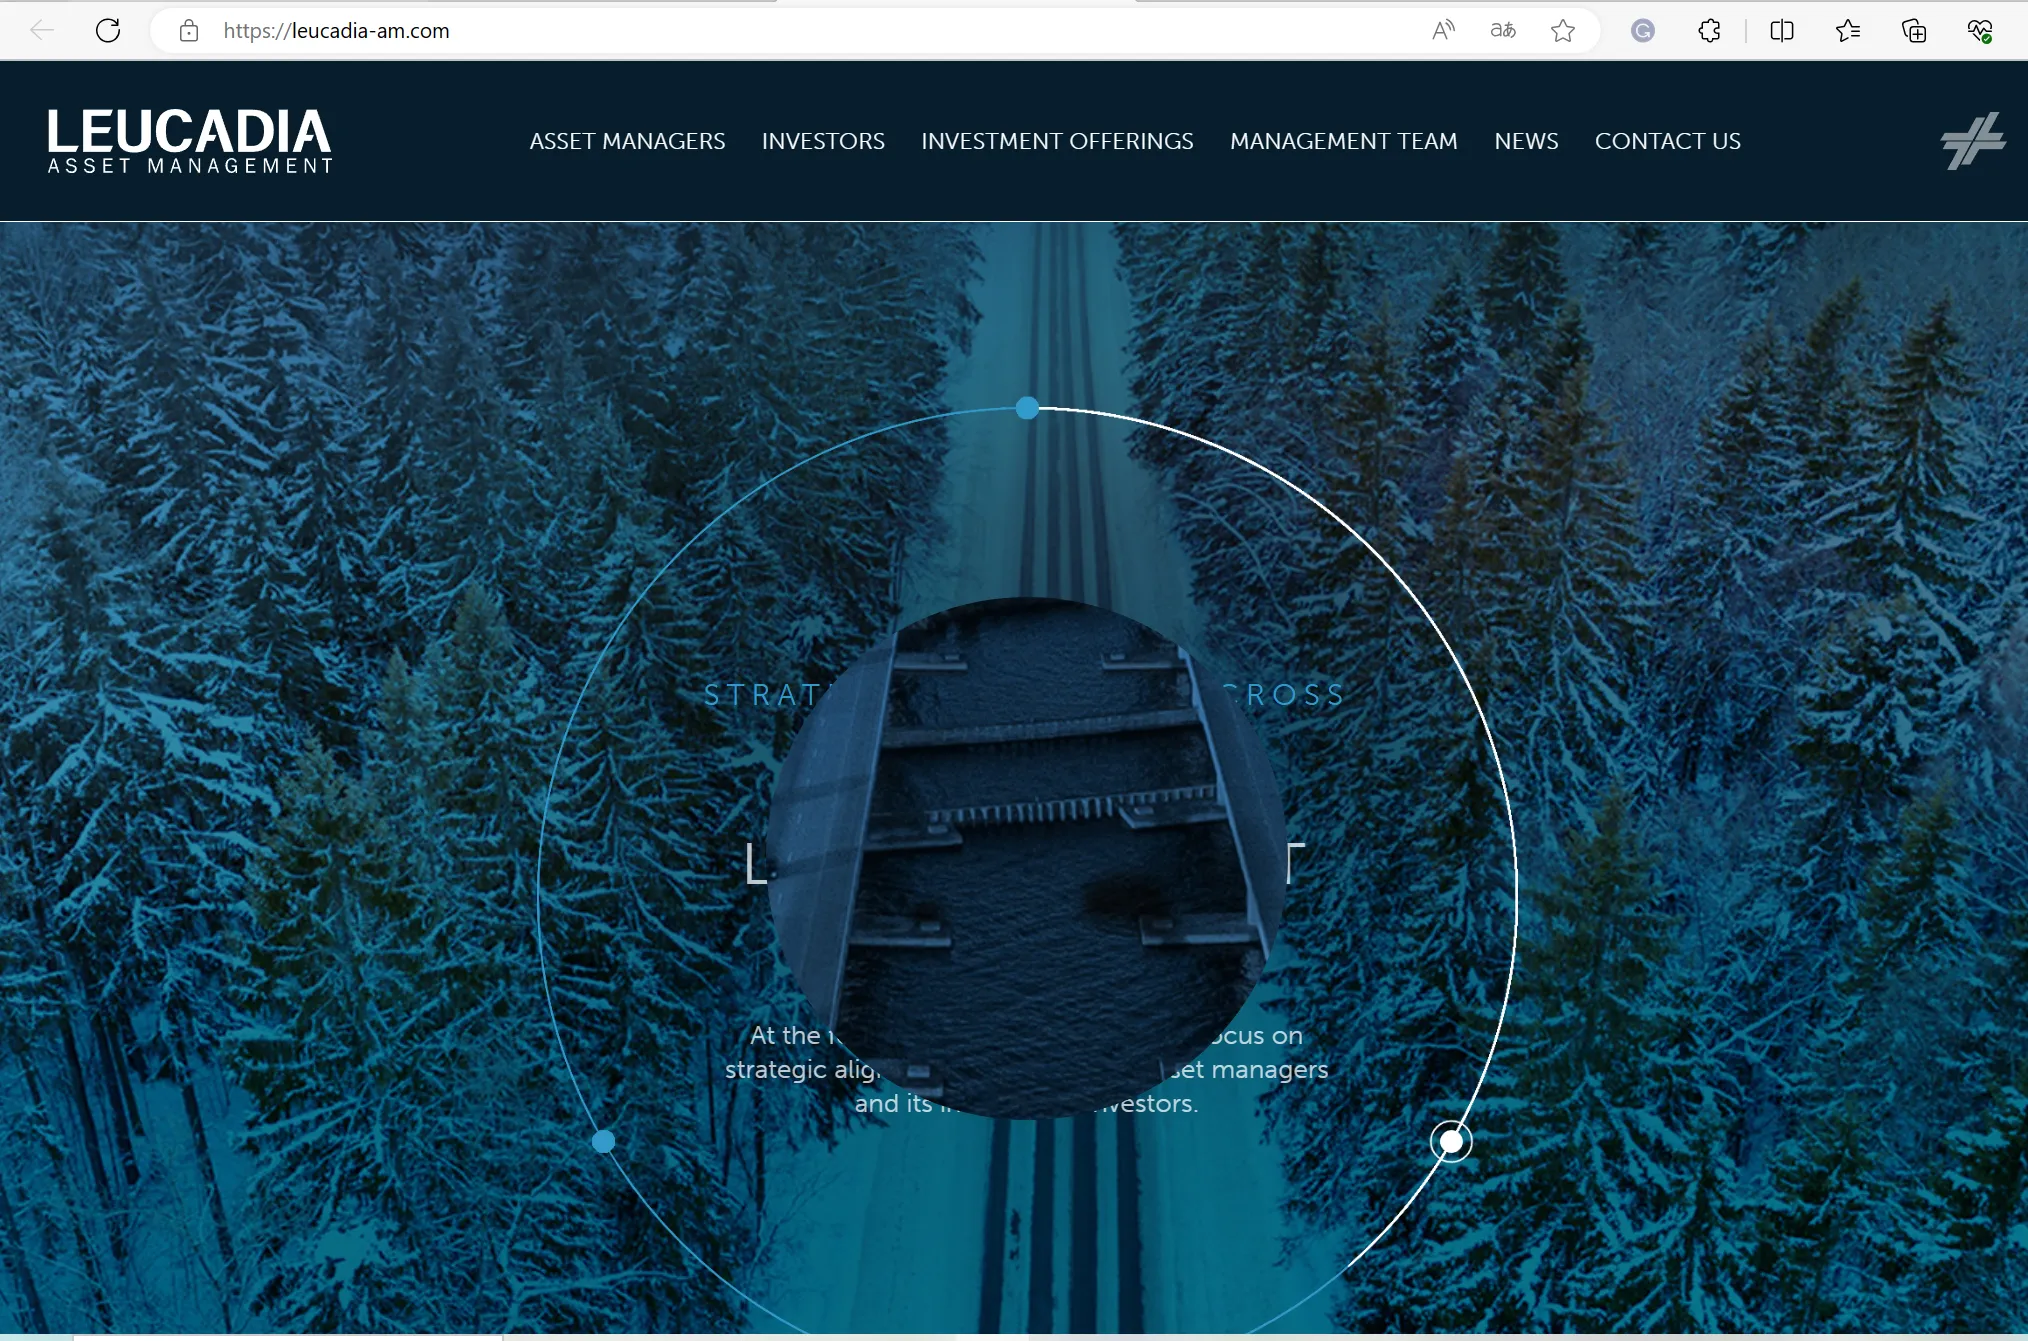Image resolution: width=2028 pixels, height=1341 pixels.
Task: Open the MANAGEMENT TEAM link
Action: click(1343, 141)
